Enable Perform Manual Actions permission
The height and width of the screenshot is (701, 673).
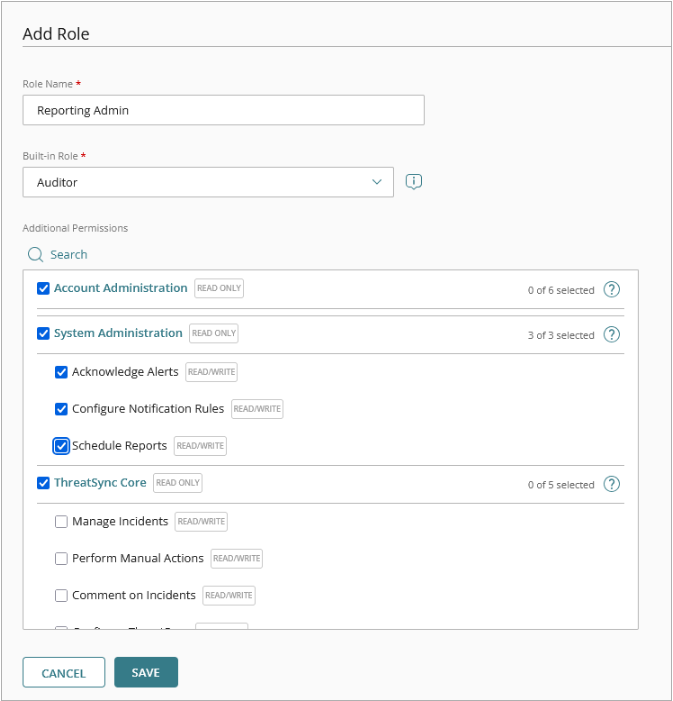[x=61, y=559]
